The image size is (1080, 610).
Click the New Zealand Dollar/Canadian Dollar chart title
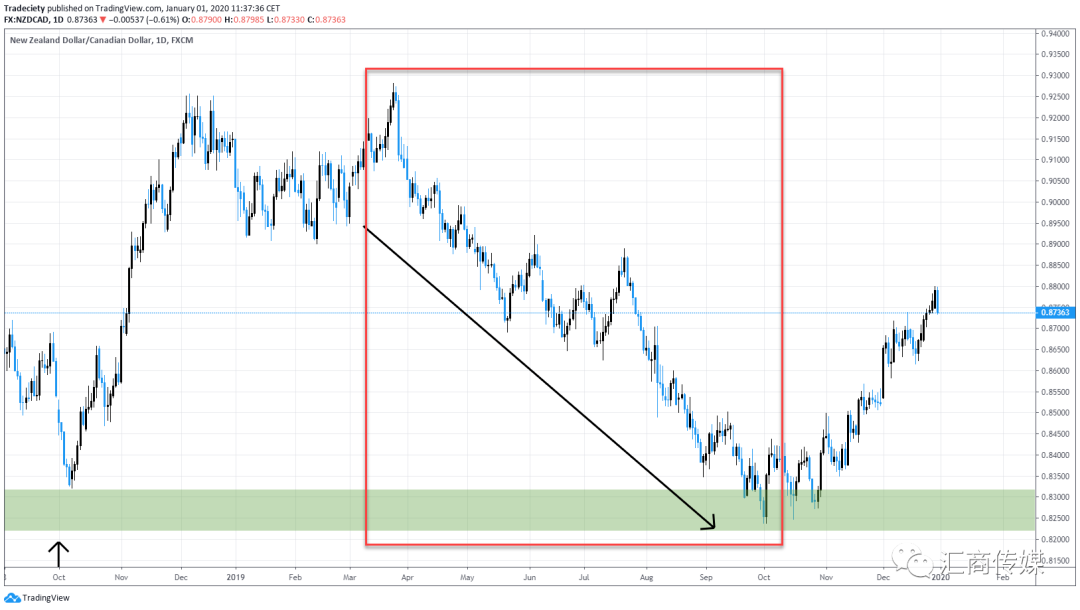[81, 40]
